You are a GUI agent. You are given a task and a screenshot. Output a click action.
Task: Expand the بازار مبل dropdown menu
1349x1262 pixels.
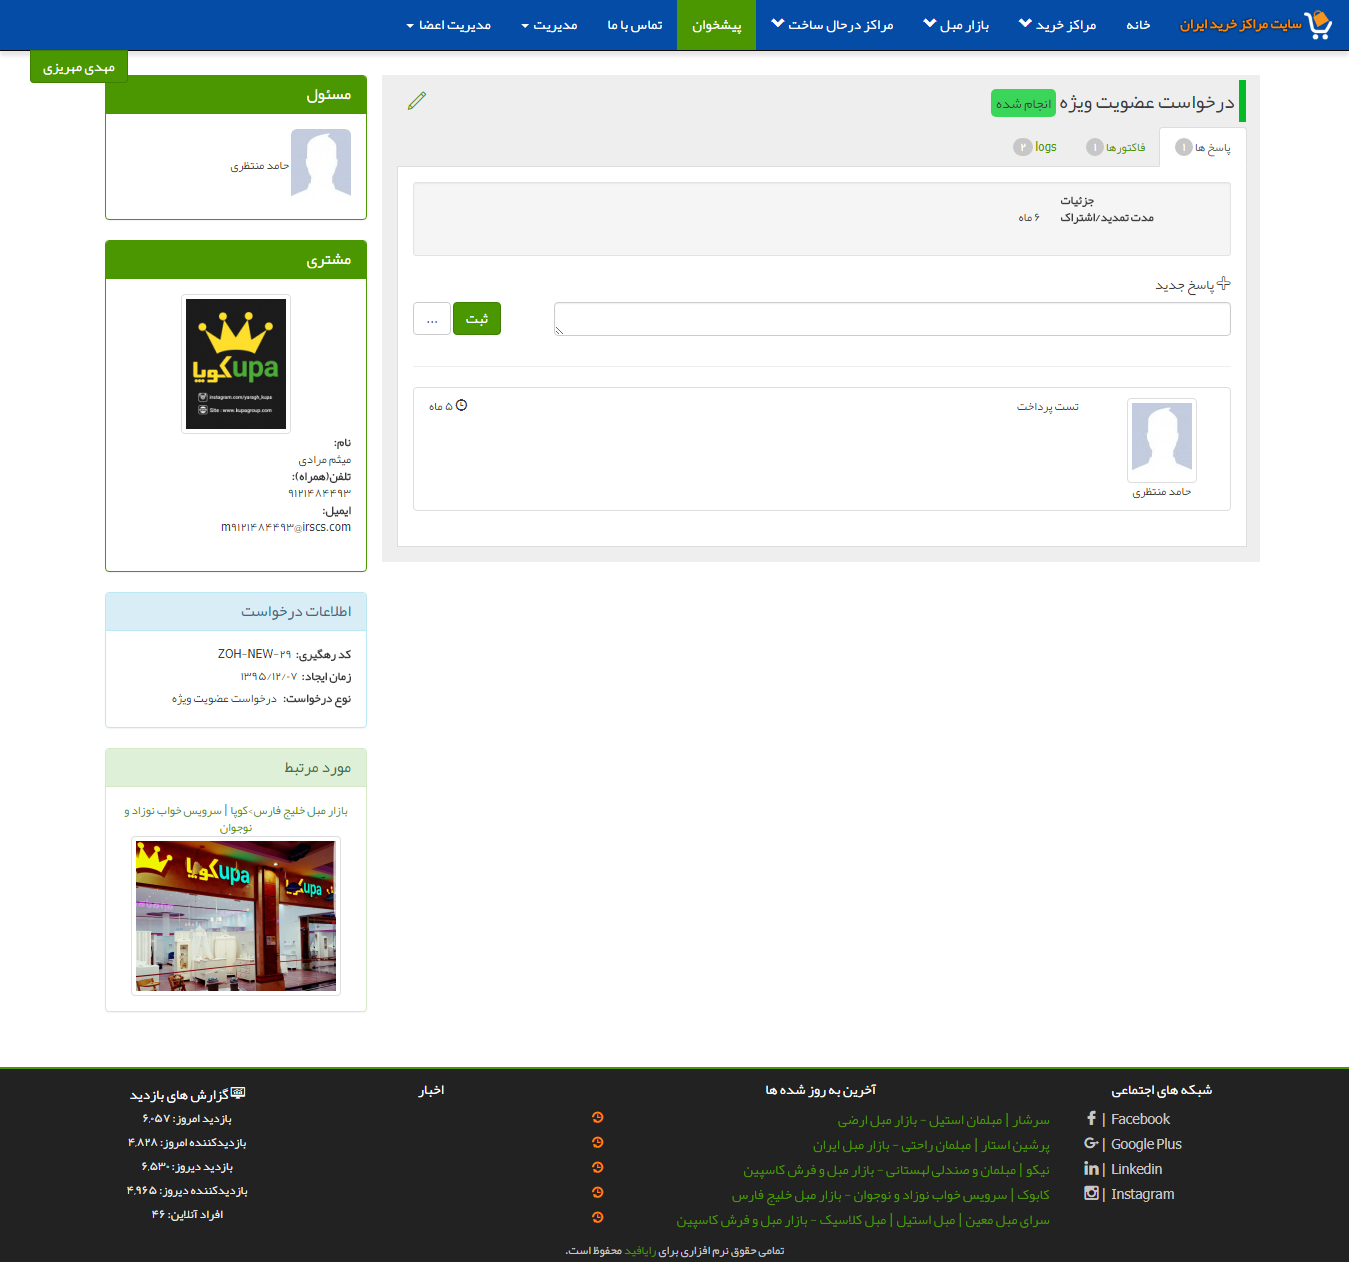955,25
